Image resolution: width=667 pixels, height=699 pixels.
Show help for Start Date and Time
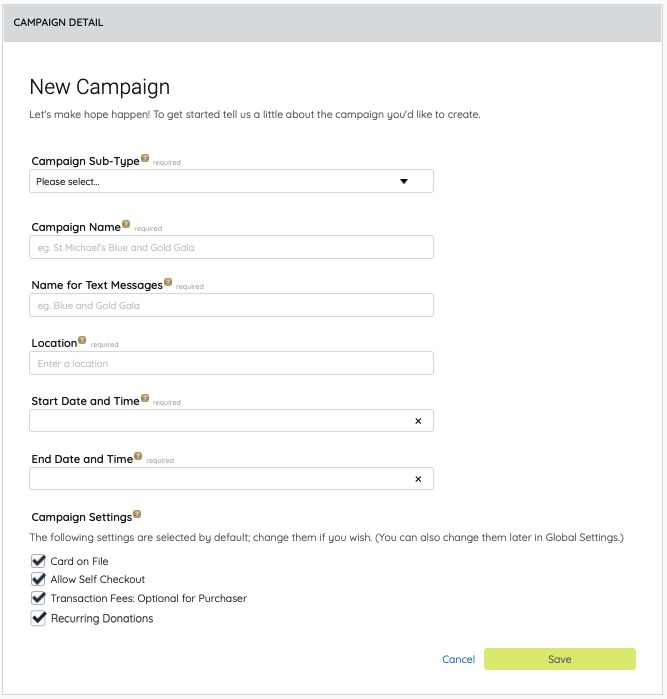point(145,398)
